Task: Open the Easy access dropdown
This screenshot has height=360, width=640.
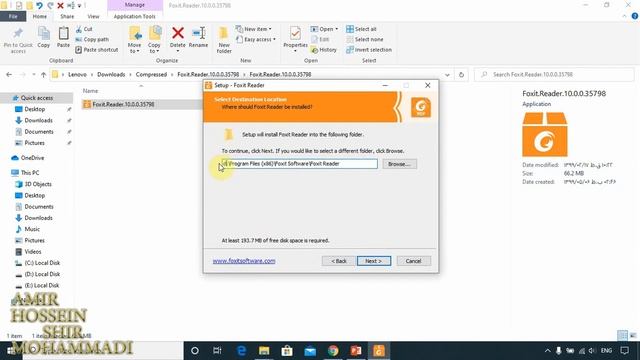Action: 256,40
